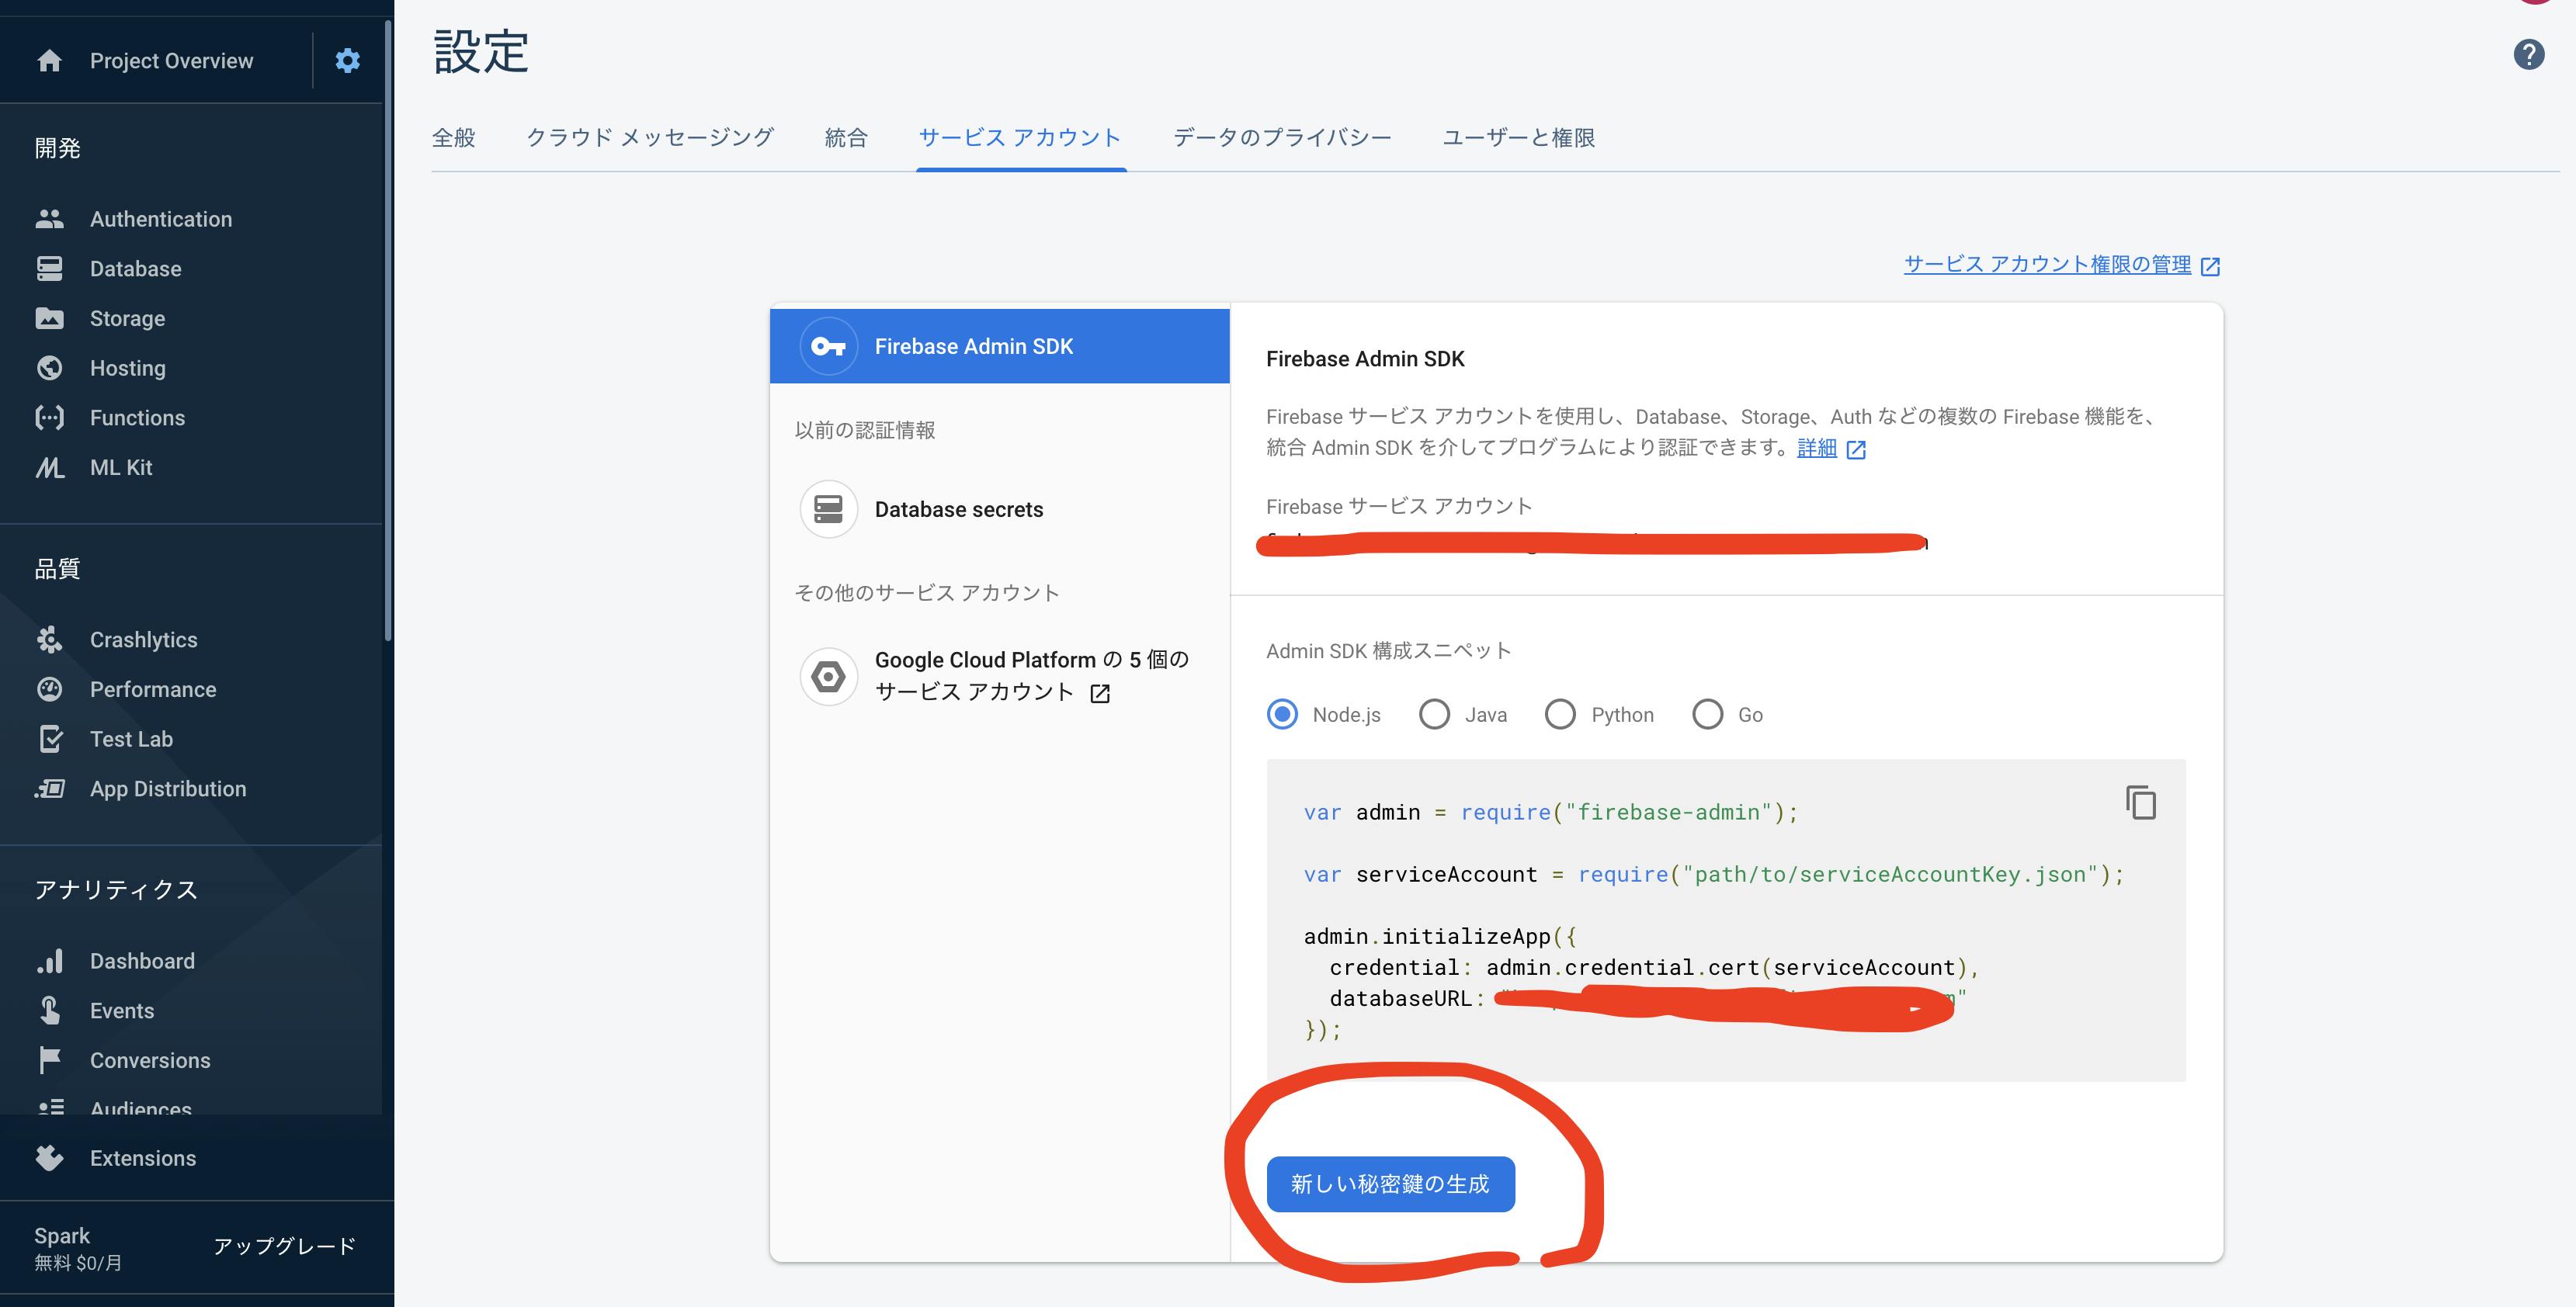The width and height of the screenshot is (2576, 1307).
Task: Open Functions in the sidebar
Action: pyautogui.click(x=137, y=418)
